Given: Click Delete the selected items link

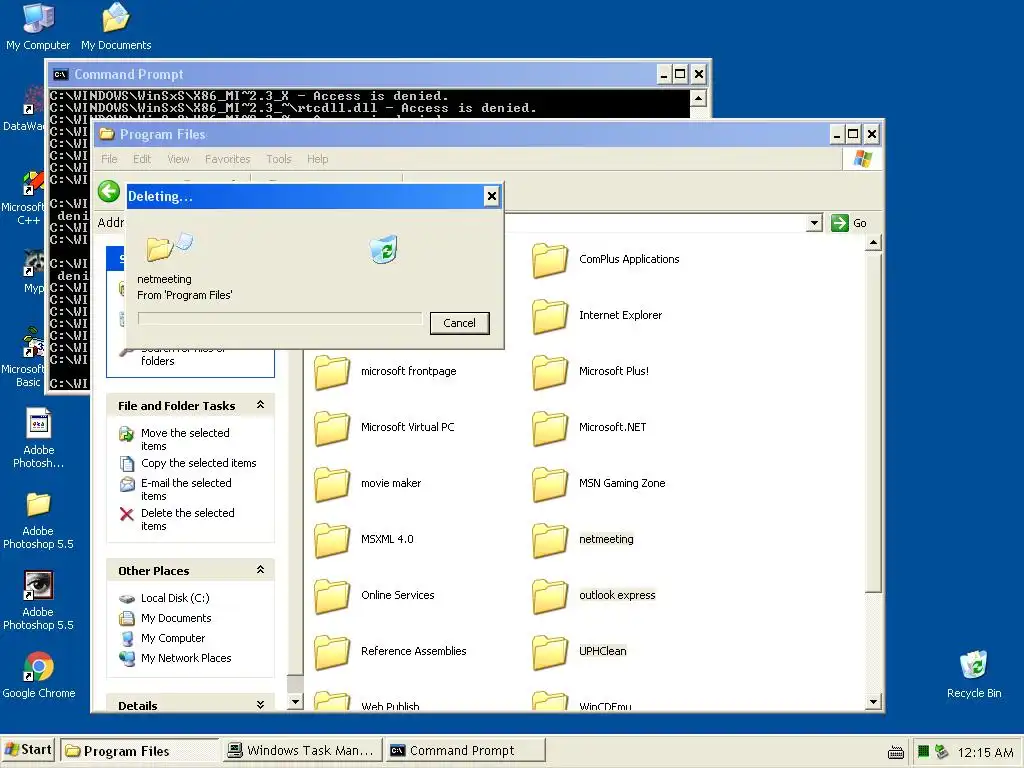Looking at the screenshot, I should point(187,519).
